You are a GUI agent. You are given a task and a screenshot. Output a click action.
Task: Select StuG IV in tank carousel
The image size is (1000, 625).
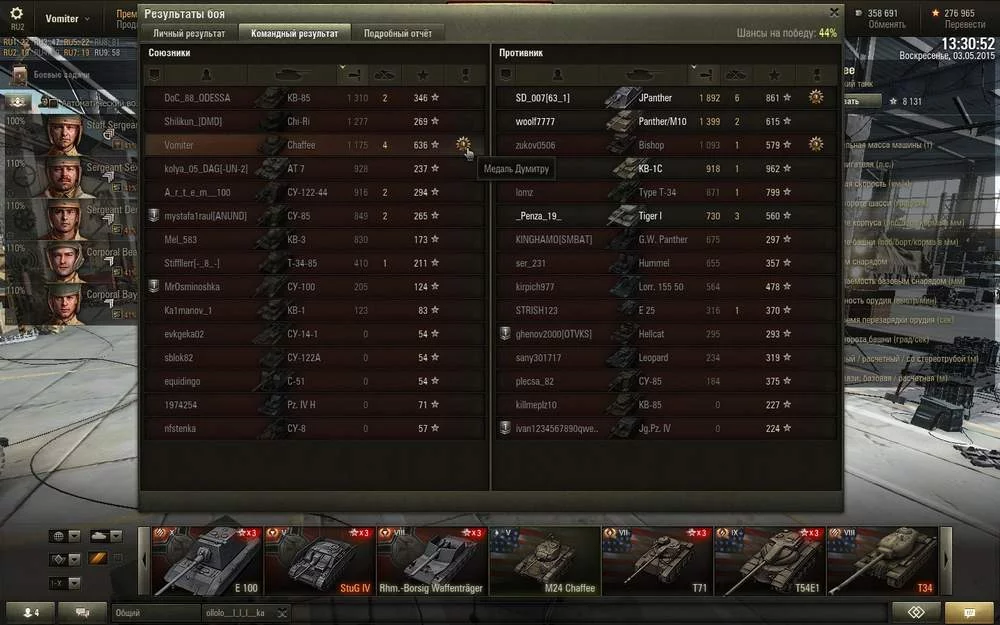pos(319,561)
